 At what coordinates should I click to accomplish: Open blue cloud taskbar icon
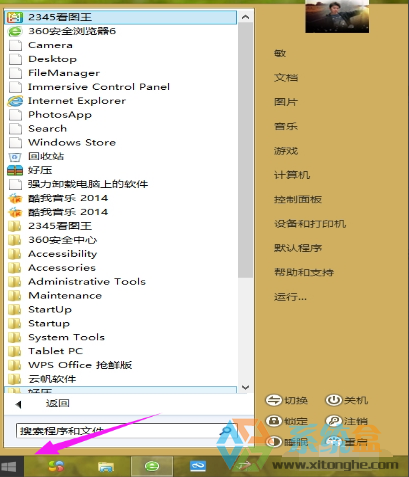click(x=198, y=466)
